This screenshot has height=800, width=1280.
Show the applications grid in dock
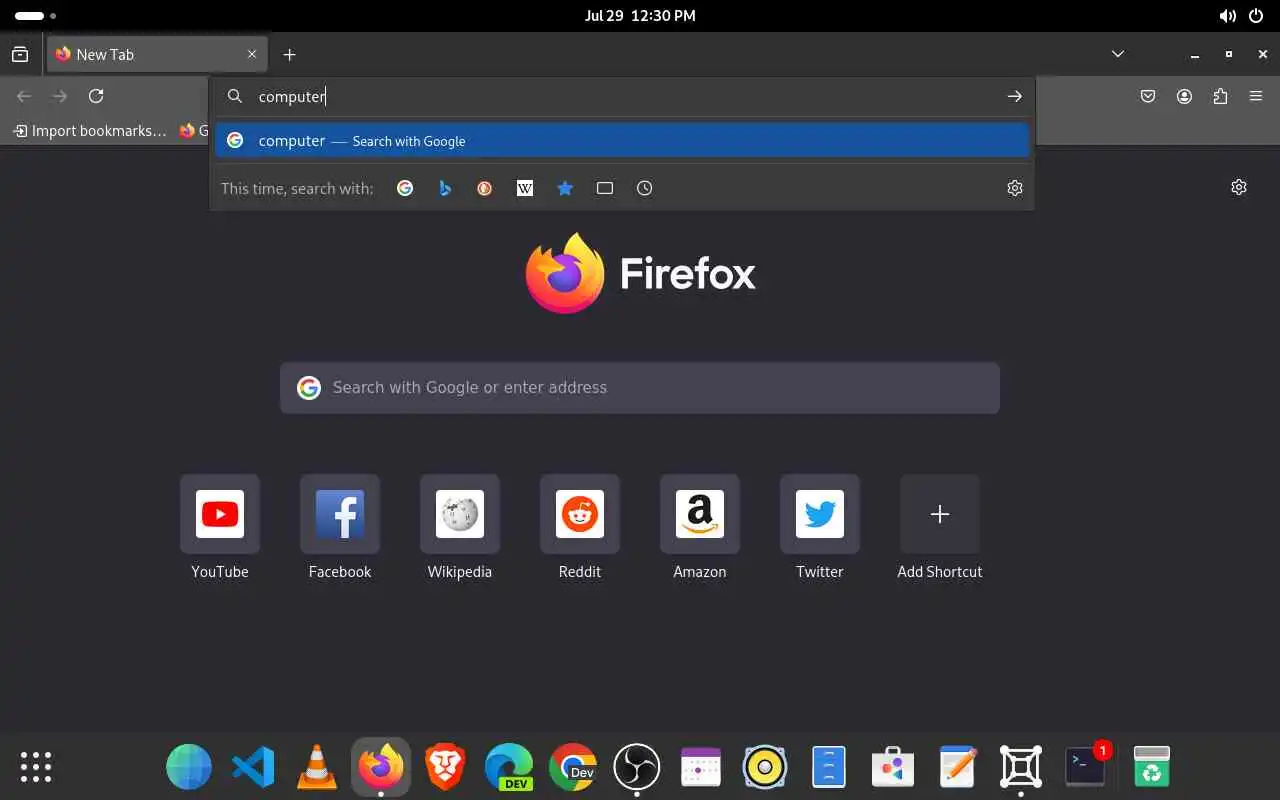(36, 767)
